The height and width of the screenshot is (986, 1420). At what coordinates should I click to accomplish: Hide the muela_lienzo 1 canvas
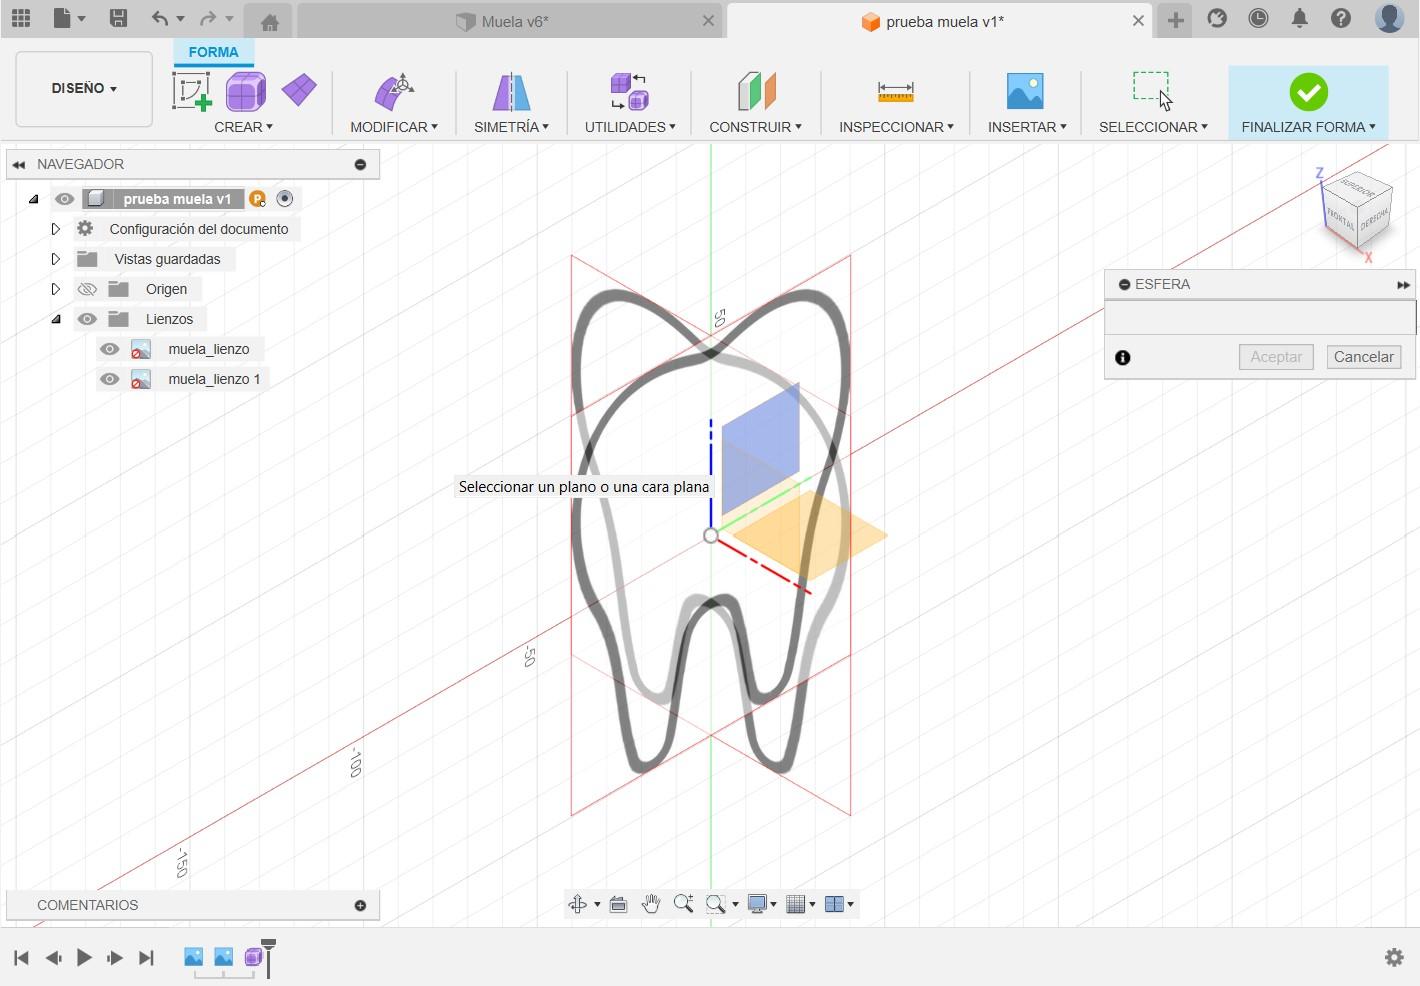pyautogui.click(x=109, y=379)
